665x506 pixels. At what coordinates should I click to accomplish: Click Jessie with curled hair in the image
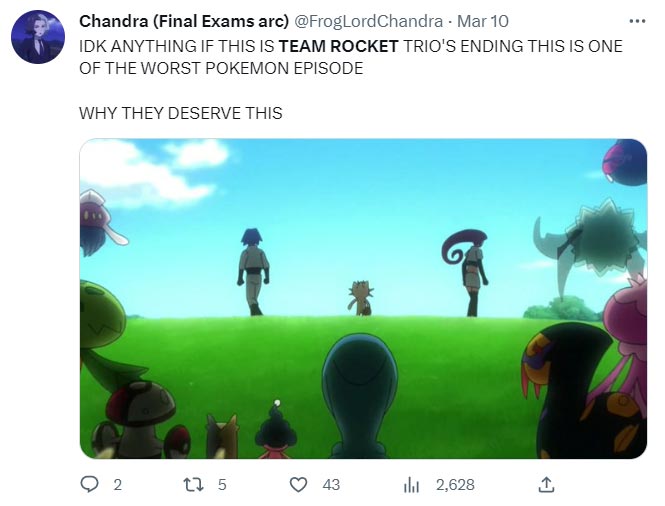[467, 273]
